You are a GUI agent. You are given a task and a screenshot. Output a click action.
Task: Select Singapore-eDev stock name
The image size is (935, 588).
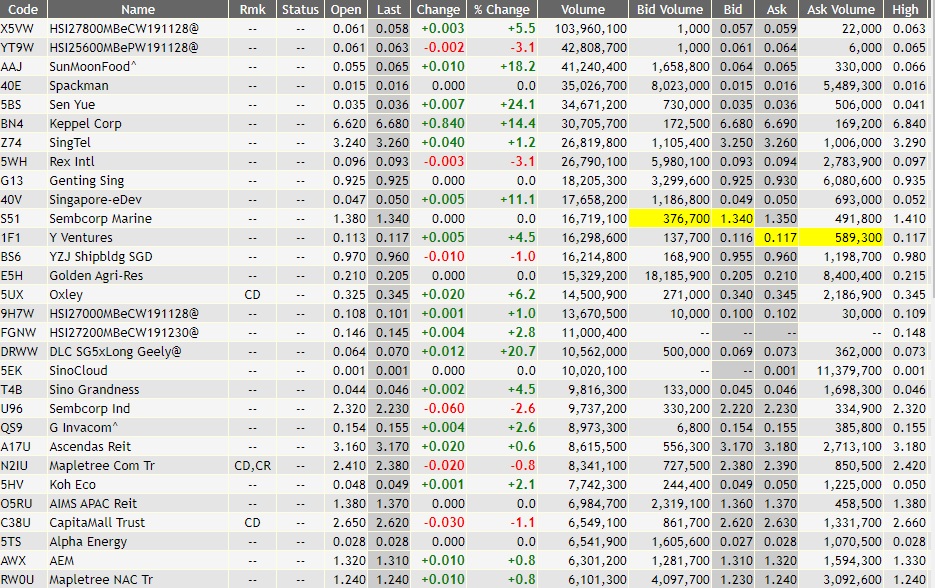(95, 200)
